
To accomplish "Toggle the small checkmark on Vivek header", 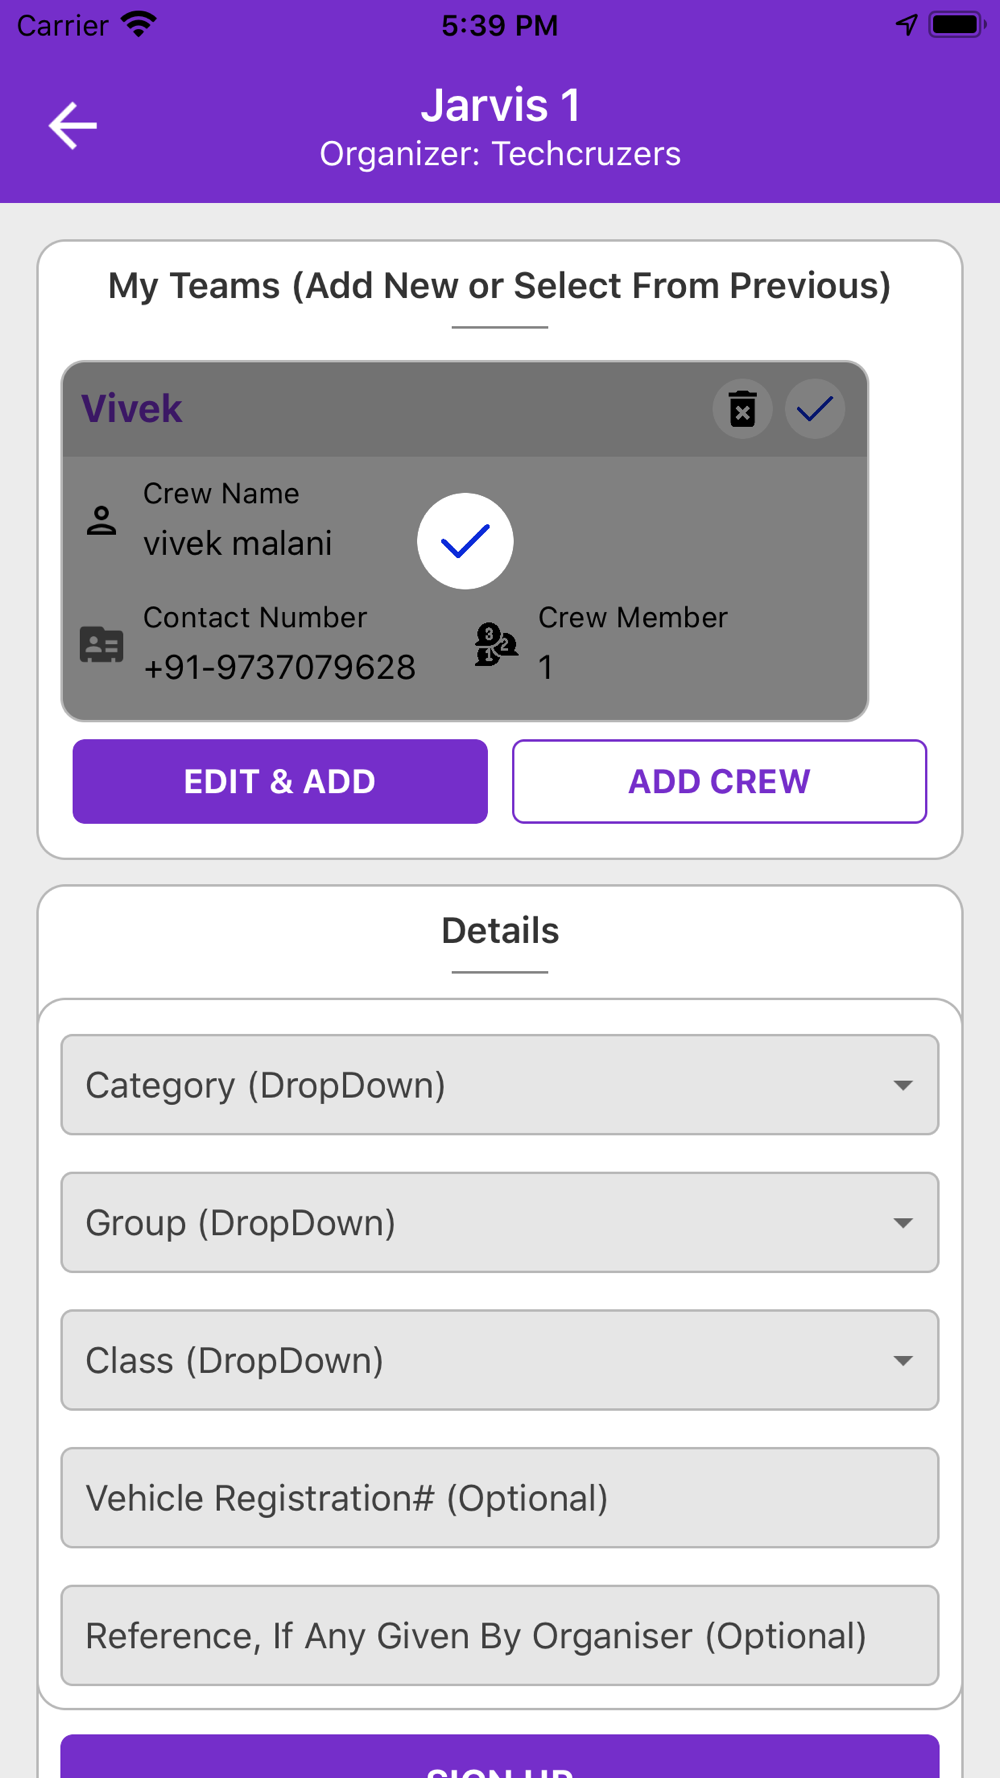I will coord(815,409).
